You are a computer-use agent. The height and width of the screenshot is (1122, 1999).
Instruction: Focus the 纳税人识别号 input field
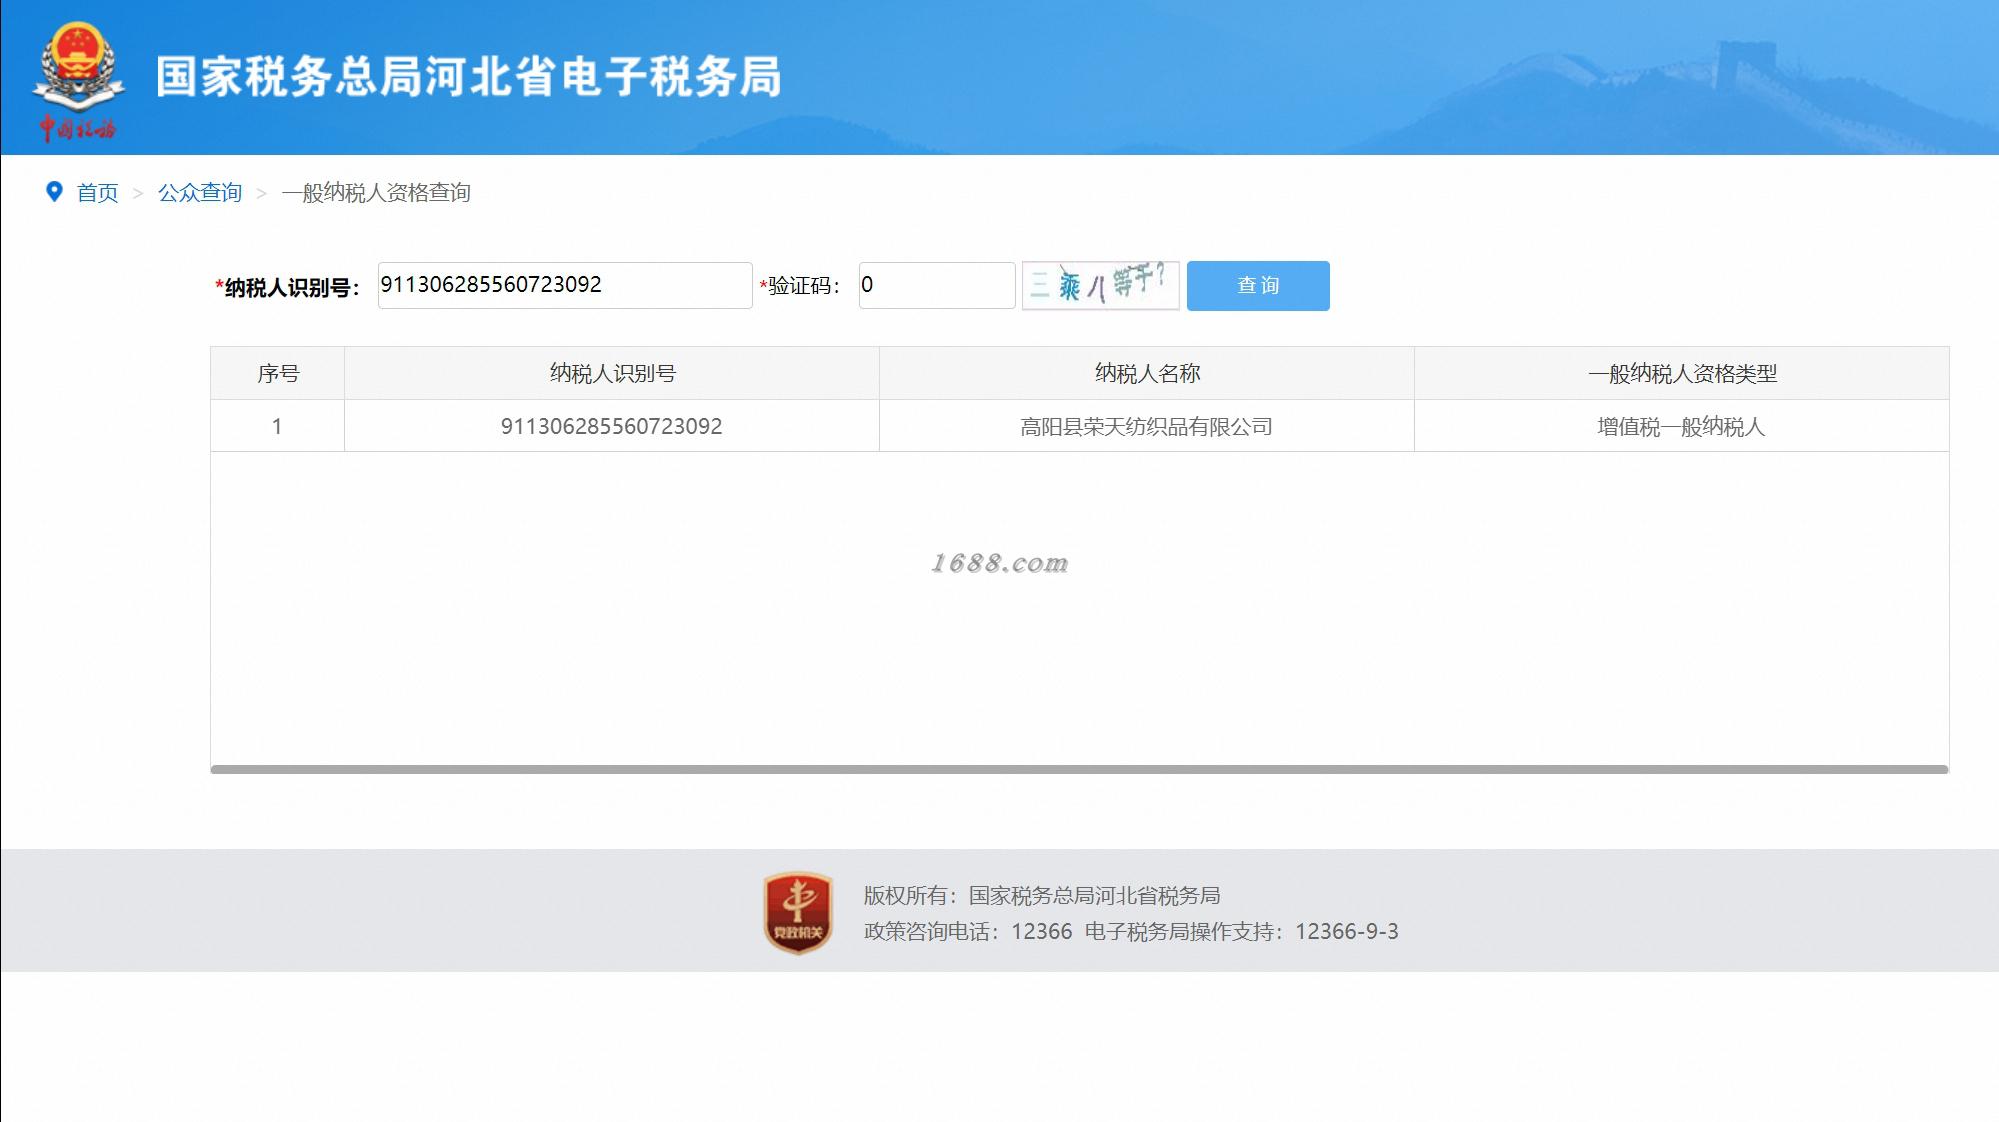[564, 286]
